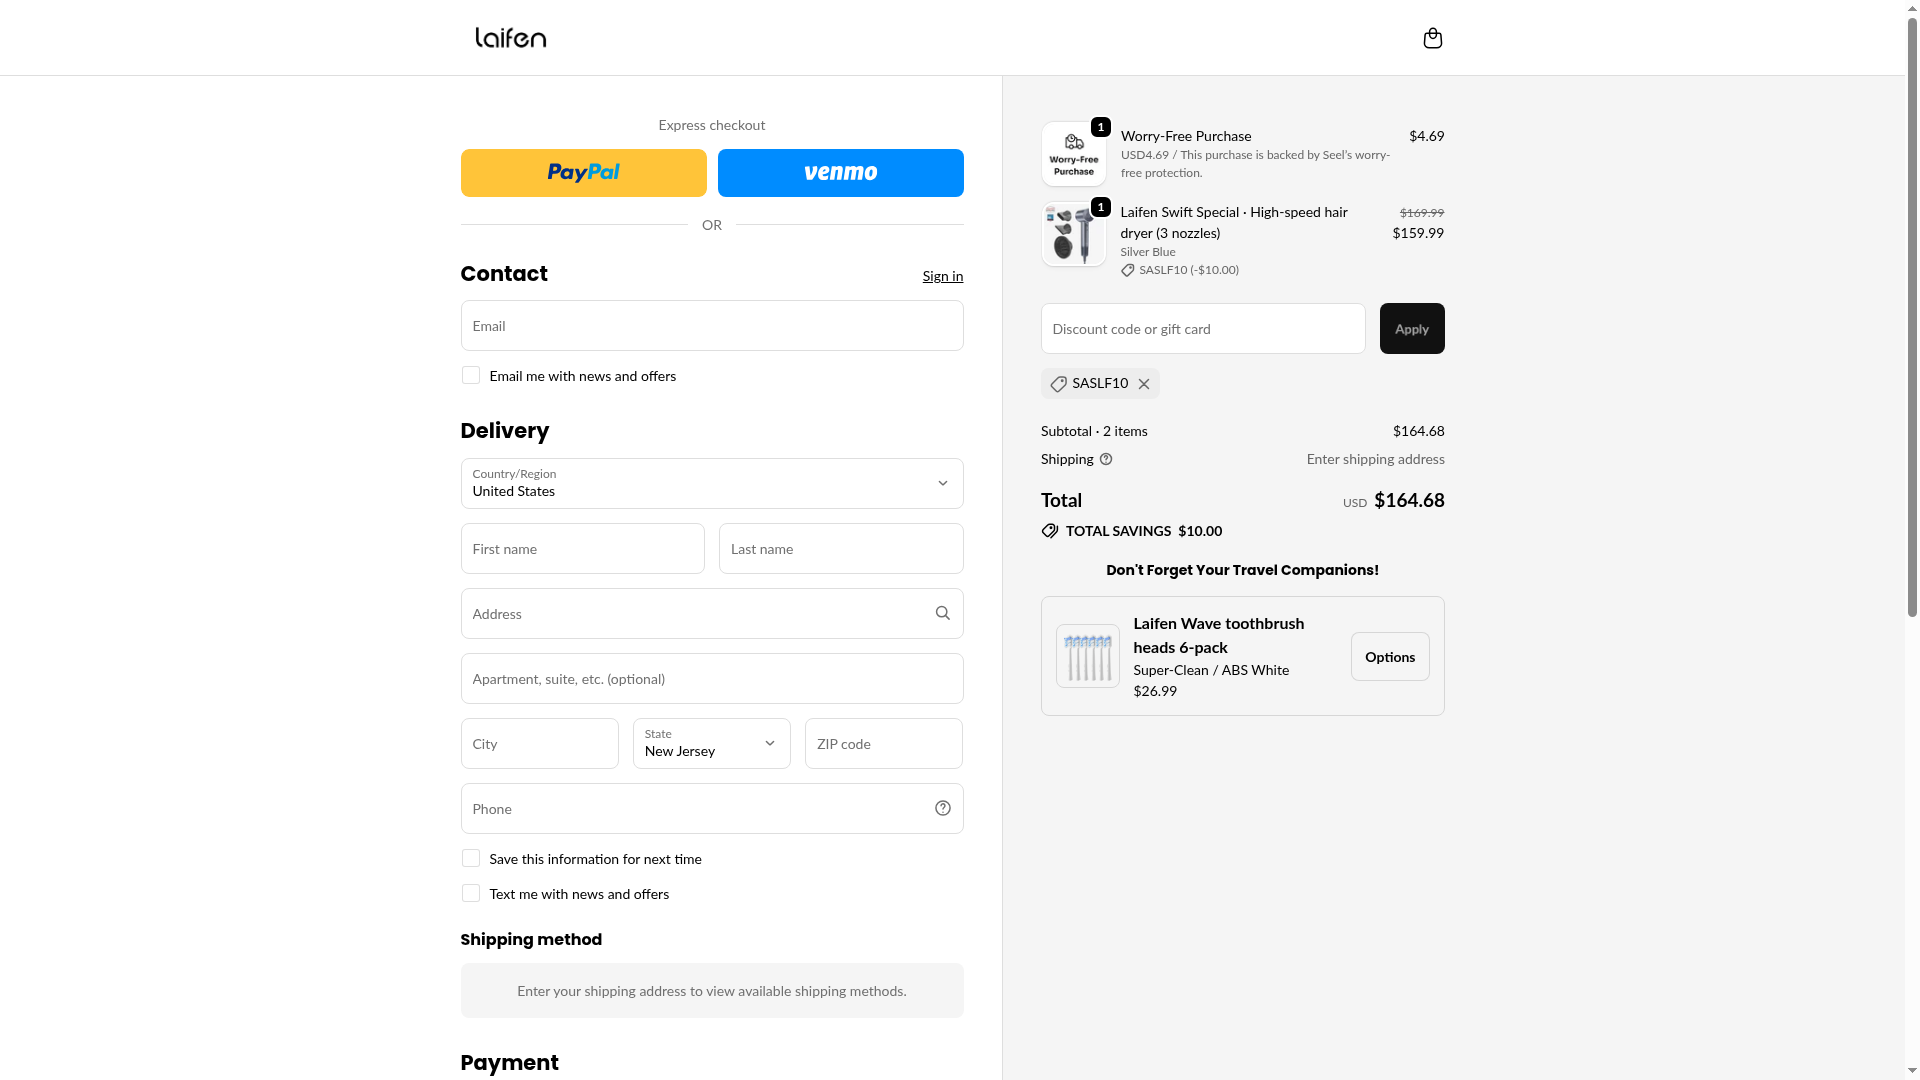Enable Email me with news and offers
The height and width of the screenshot is (1080, 1920).
pos(471,375)
